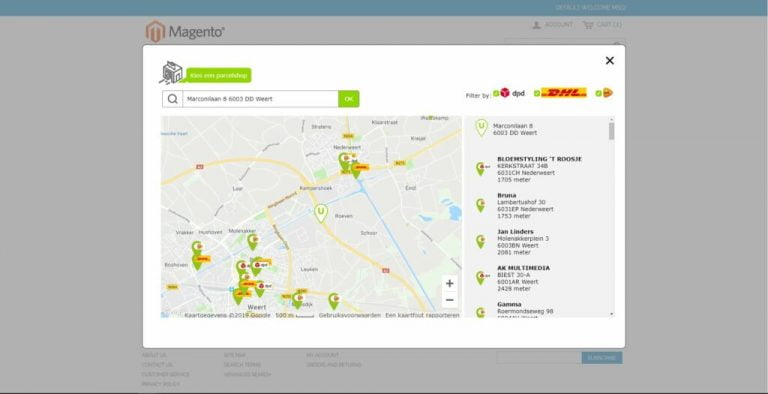Toggle the dpd filter checkbox

pos(496,93)
